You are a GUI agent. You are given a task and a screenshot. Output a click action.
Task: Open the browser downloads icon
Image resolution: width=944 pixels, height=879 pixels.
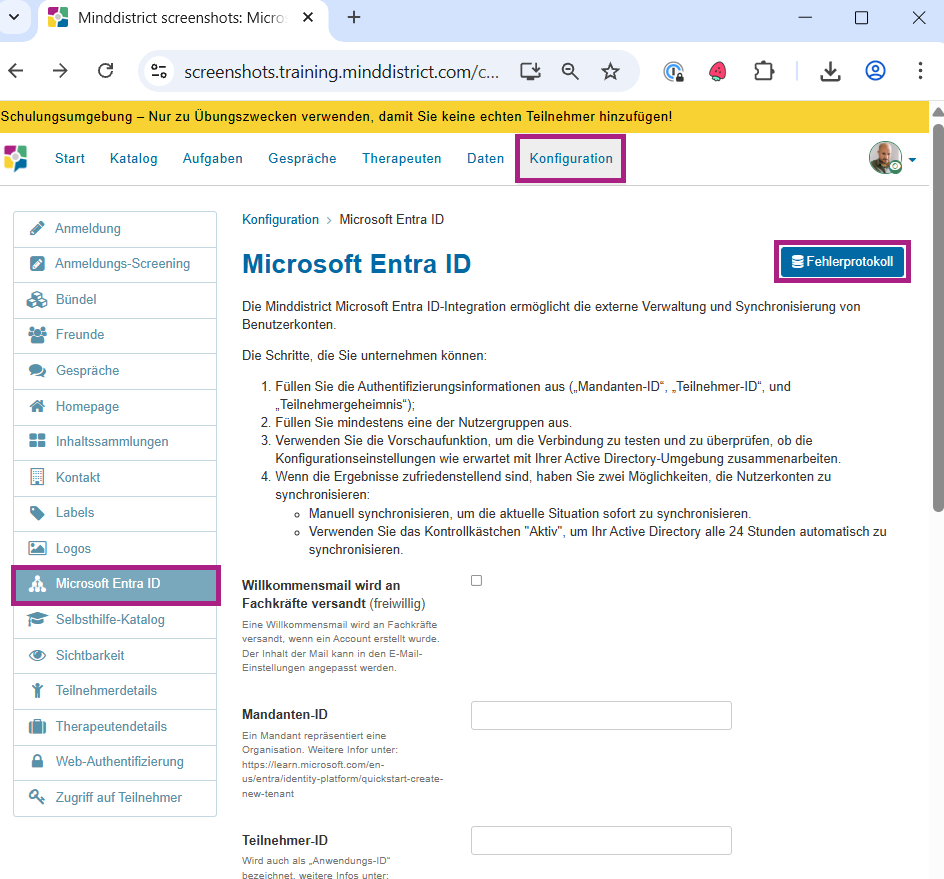coord(830,71)
